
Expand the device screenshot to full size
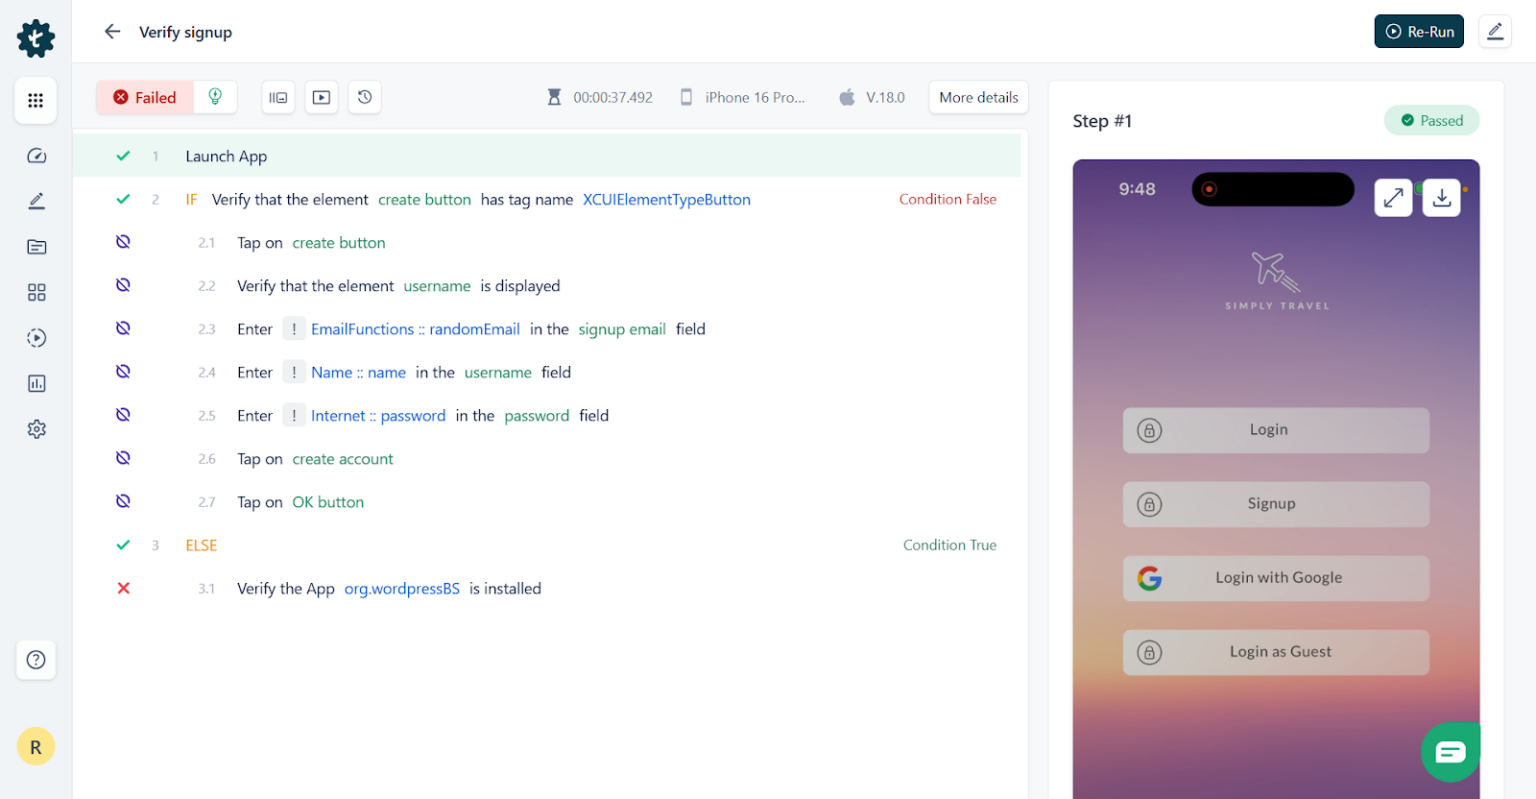click(1393, 197)
